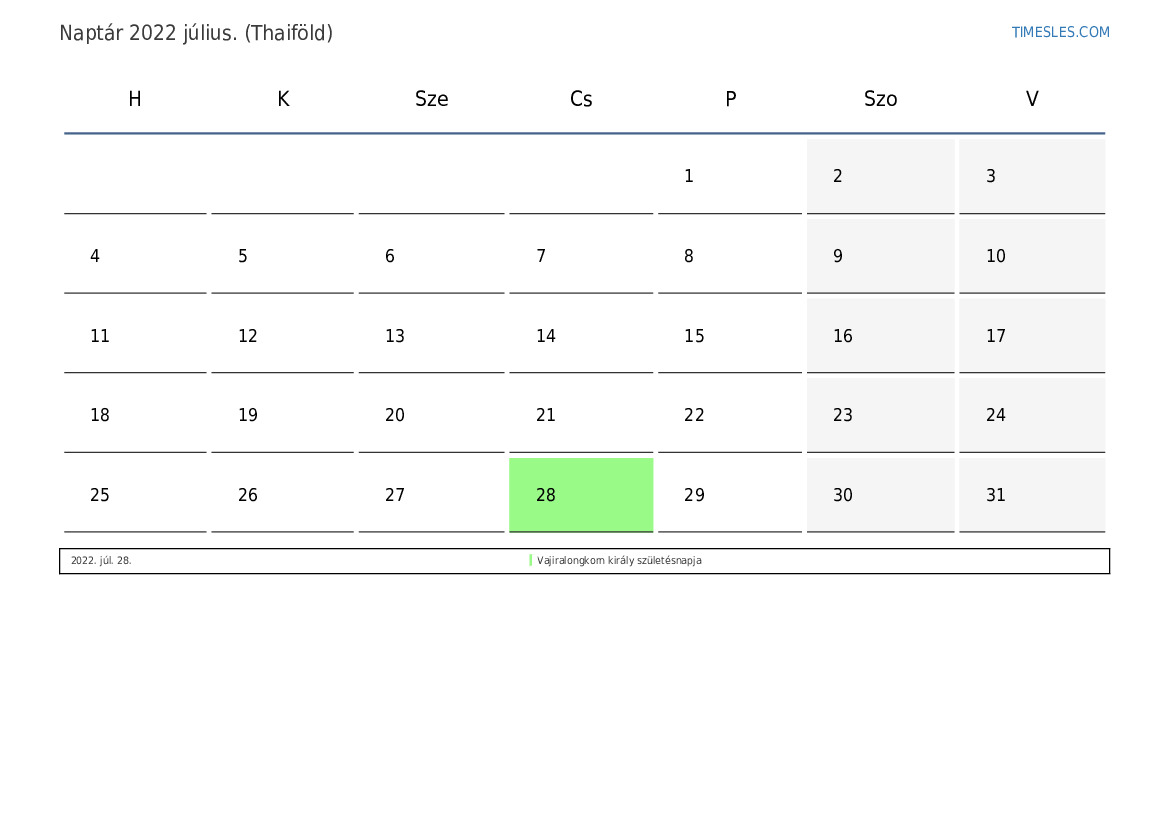The width and height of the screenshot is (1169, 827).
Task: Click day 18 in the calendar
Action: pyautogui.click(x=135, y=415)
